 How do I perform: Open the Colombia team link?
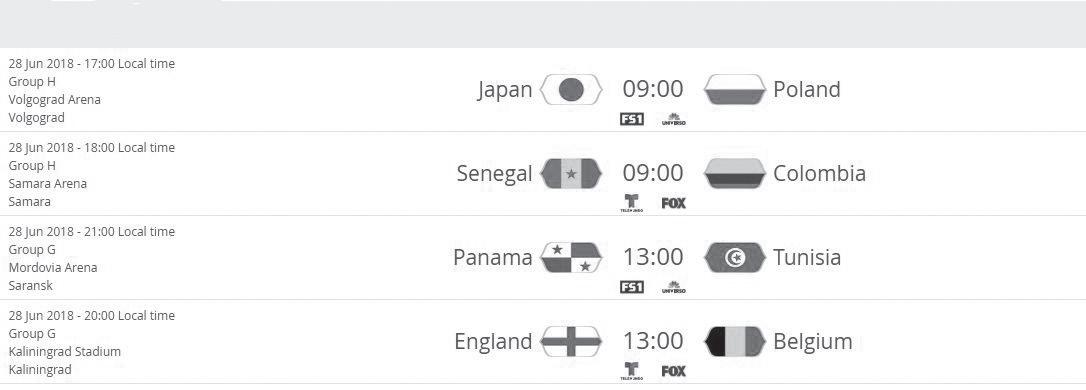819,173
